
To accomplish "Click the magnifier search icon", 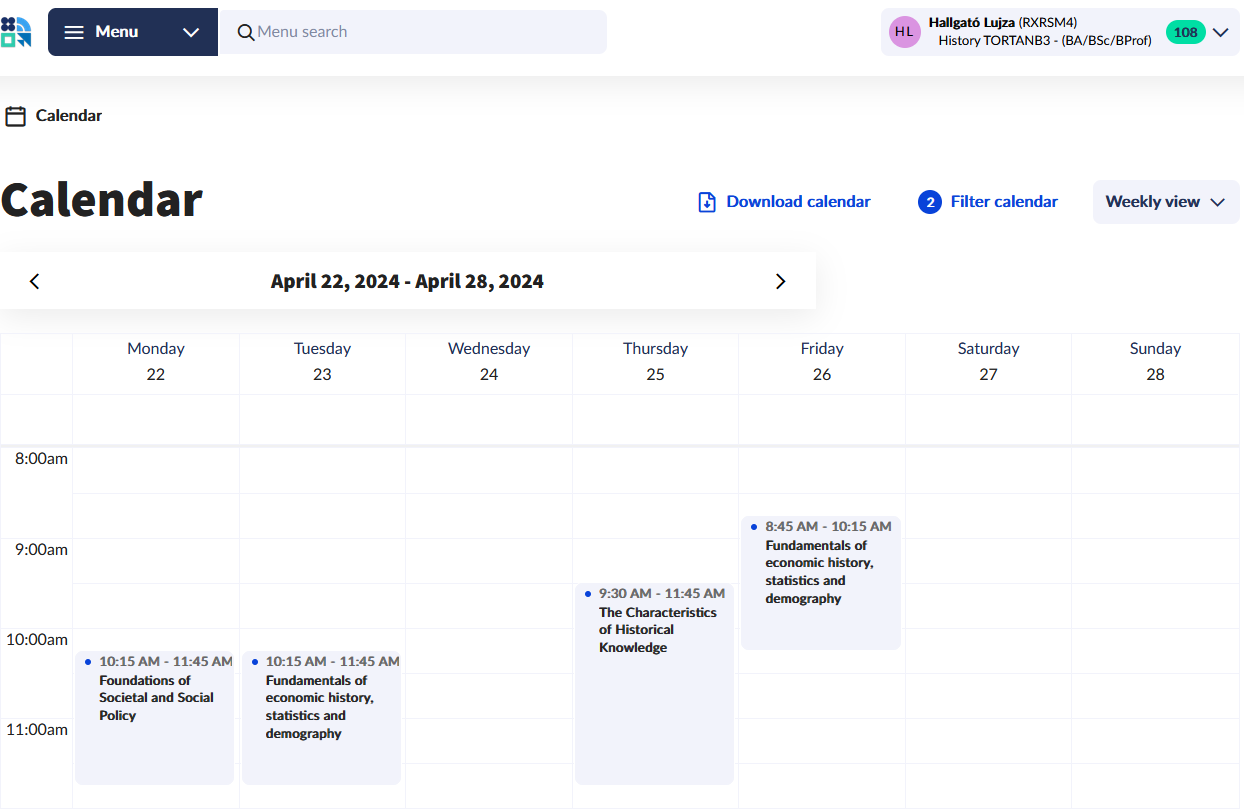I will tap(246, 32).
